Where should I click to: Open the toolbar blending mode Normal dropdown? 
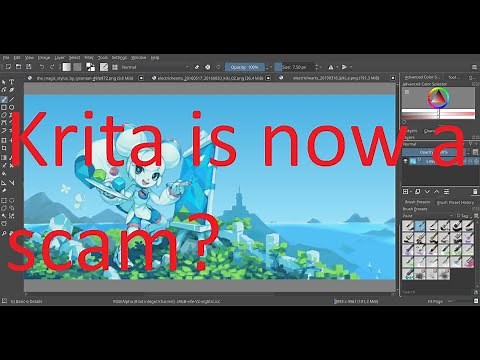pos(155,67)
